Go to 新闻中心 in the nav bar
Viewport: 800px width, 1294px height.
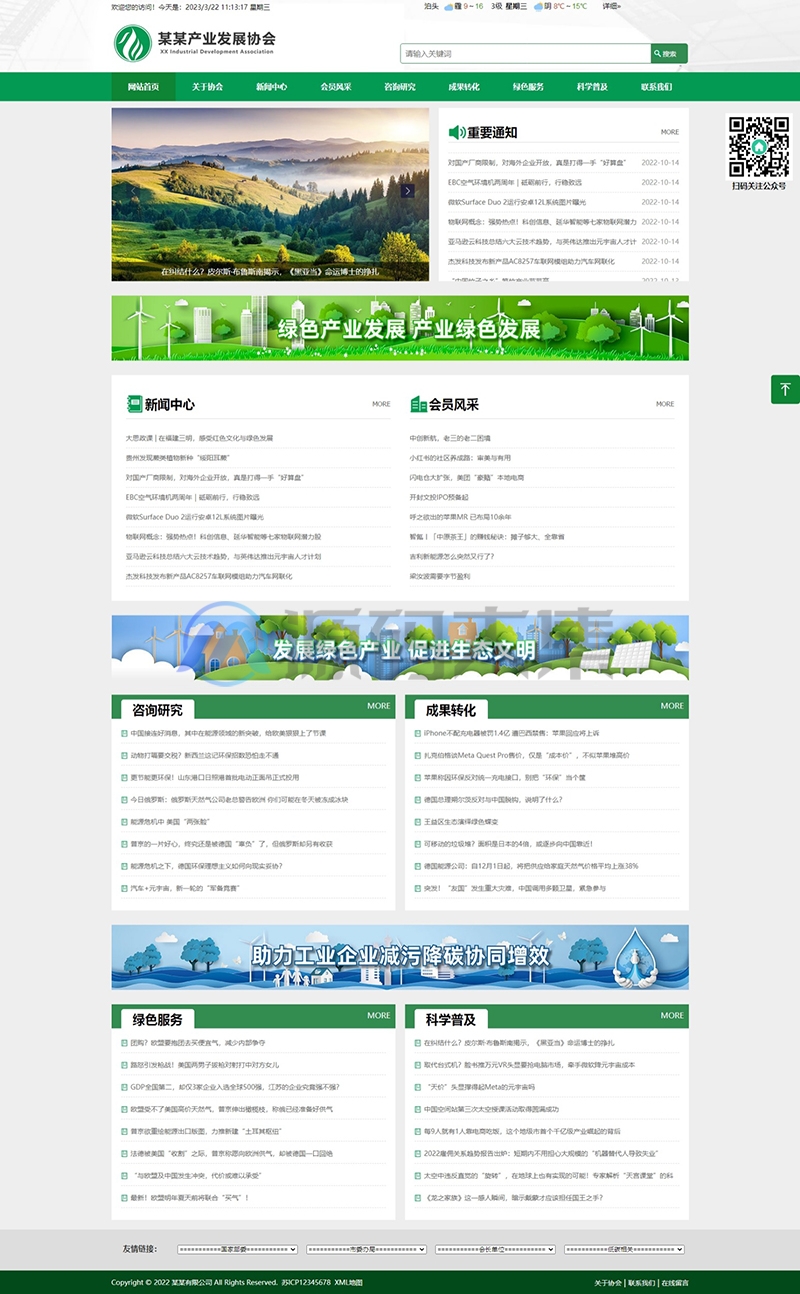271,87
